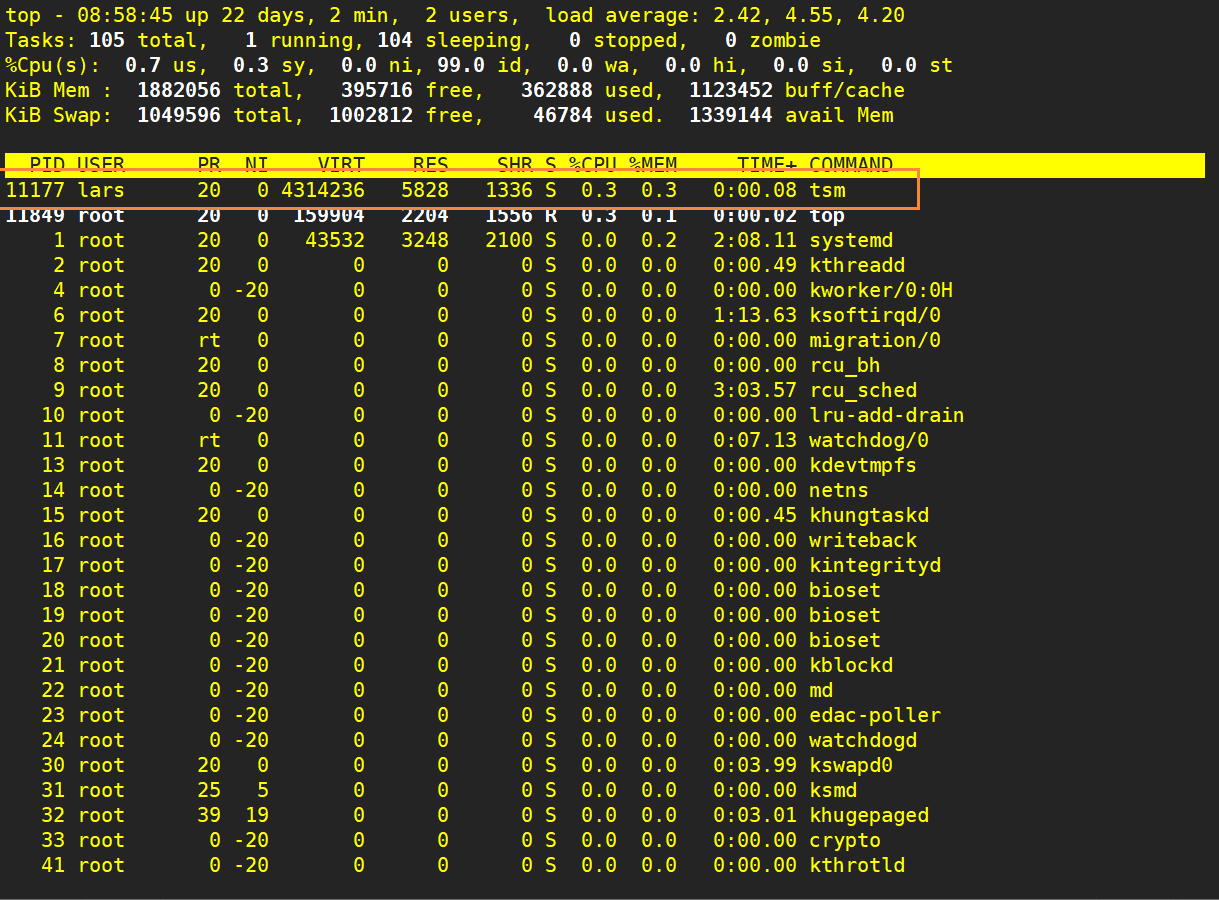Viewport: 1219px width, 900px height.
Task: Click the "migration/0" process name
Action: click(875, 340)
